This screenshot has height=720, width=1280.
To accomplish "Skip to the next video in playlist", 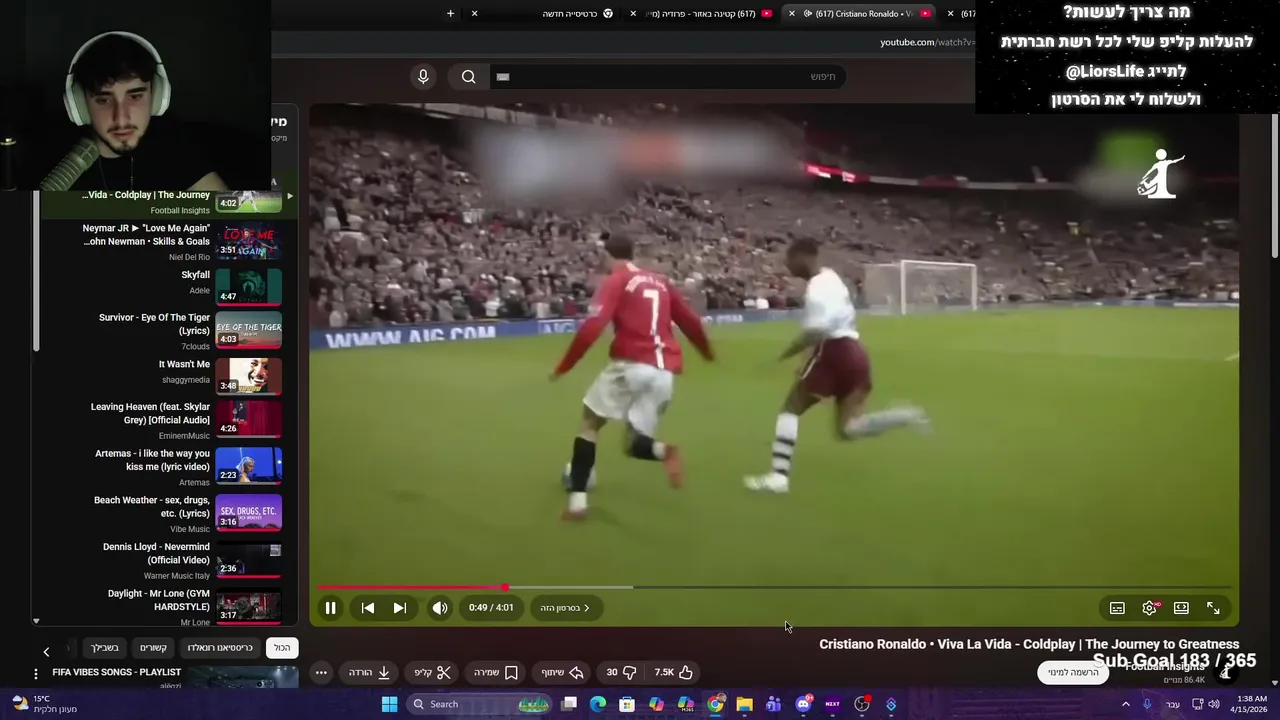I will click(x=400, y=608).
